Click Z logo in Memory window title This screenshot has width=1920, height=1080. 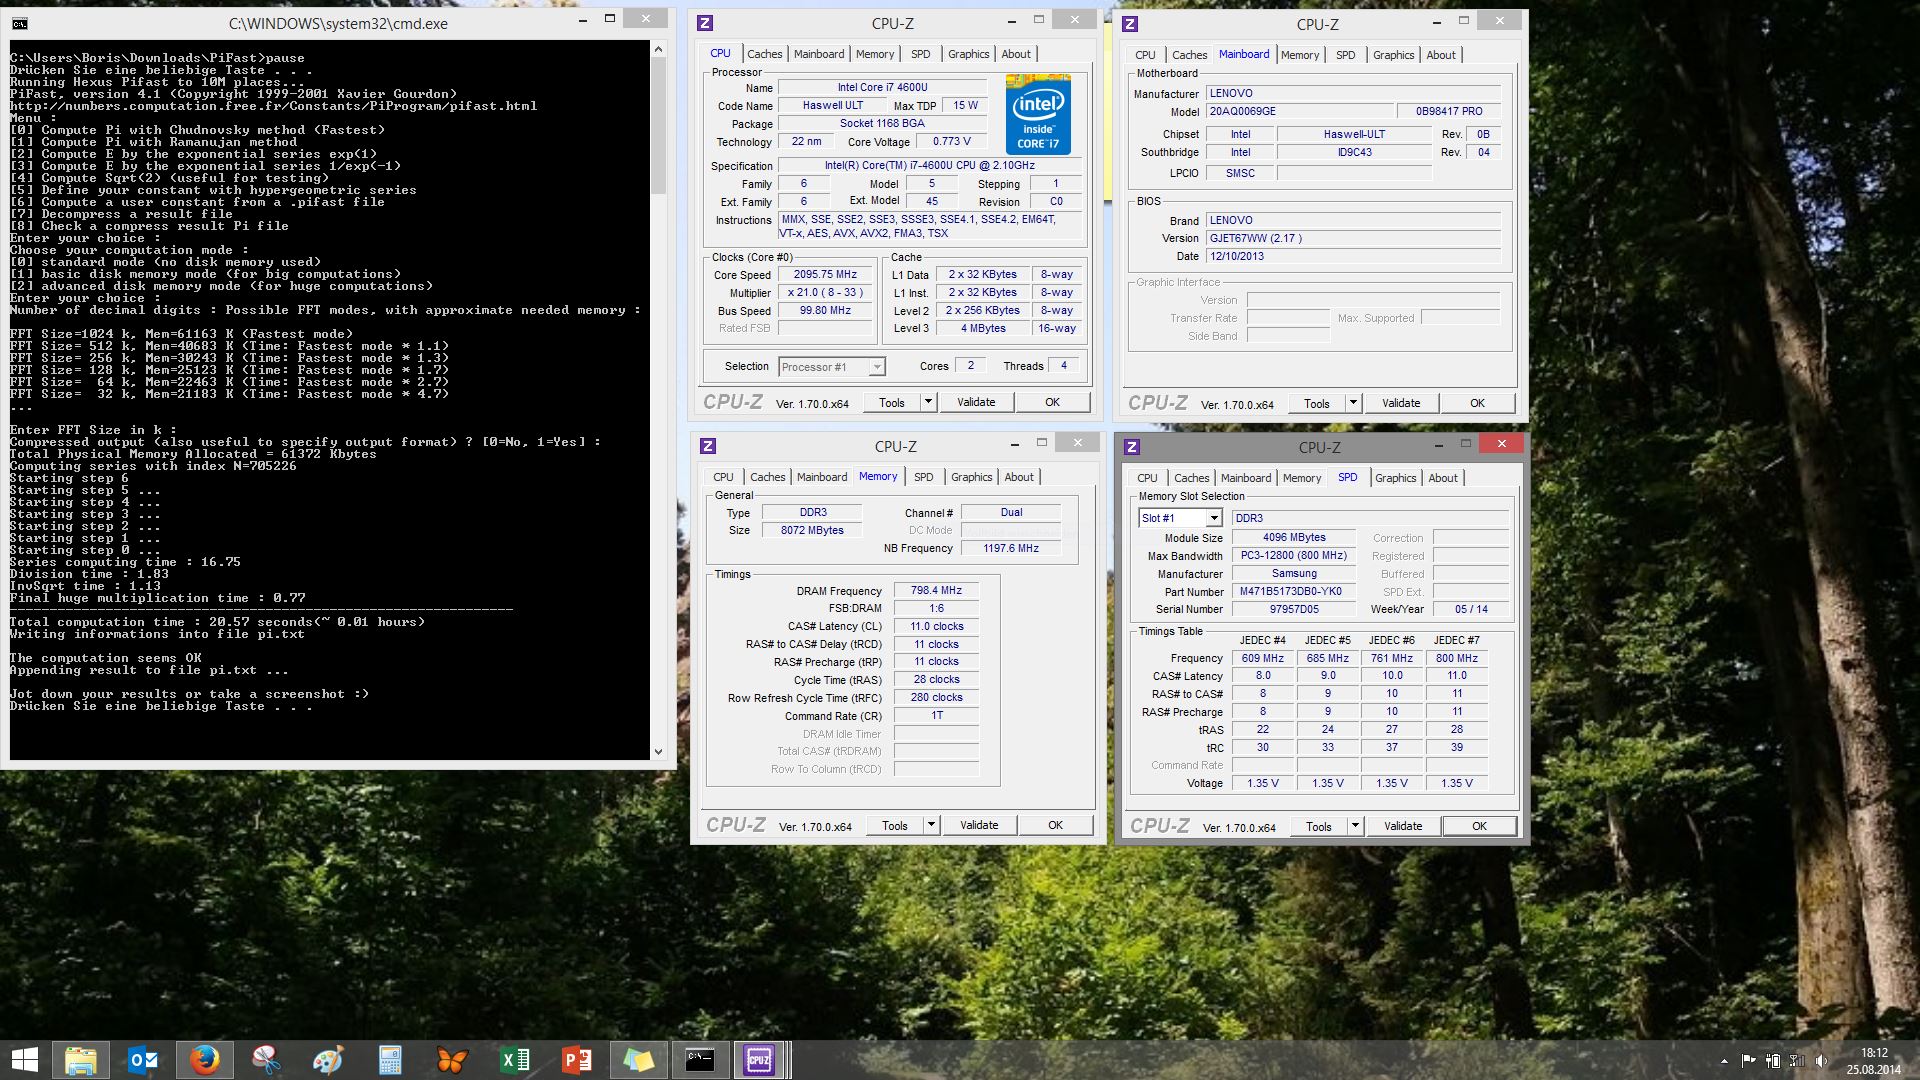(x=708, y=446)
